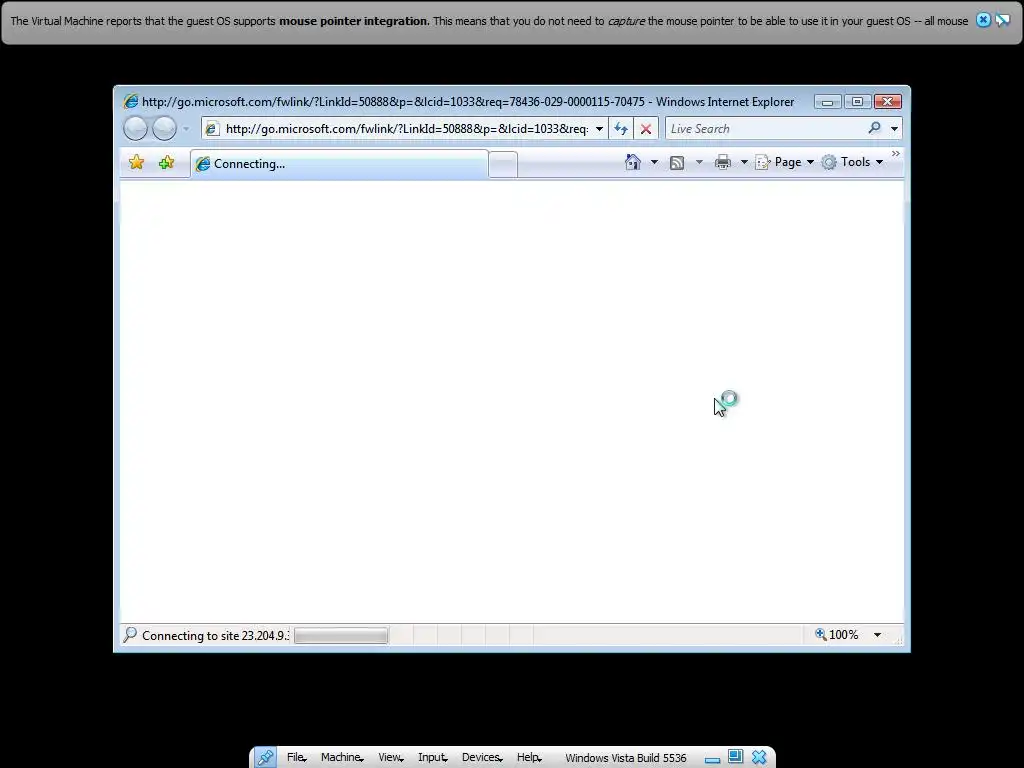Exit fullscreen via mini toolbar window icon
Screen dimensions: 1024x768
(735, 757)
